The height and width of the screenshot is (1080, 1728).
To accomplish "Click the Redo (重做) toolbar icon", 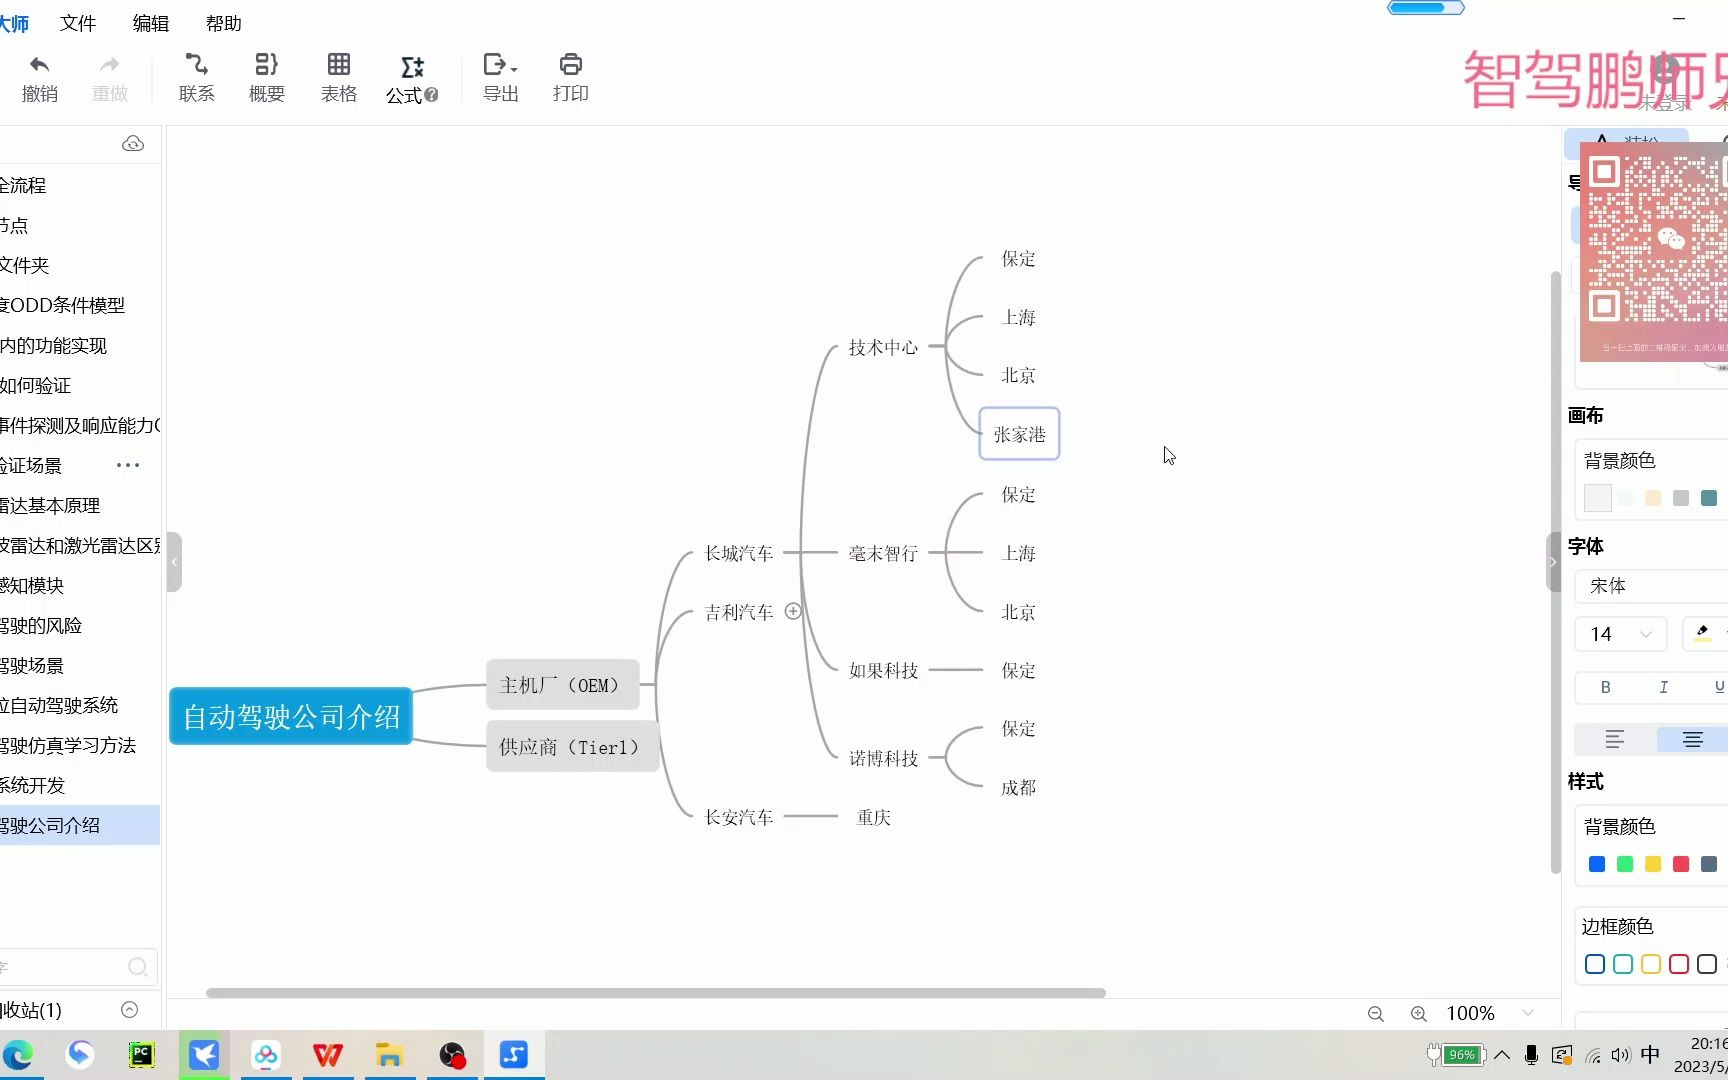I will click(110, 78).
